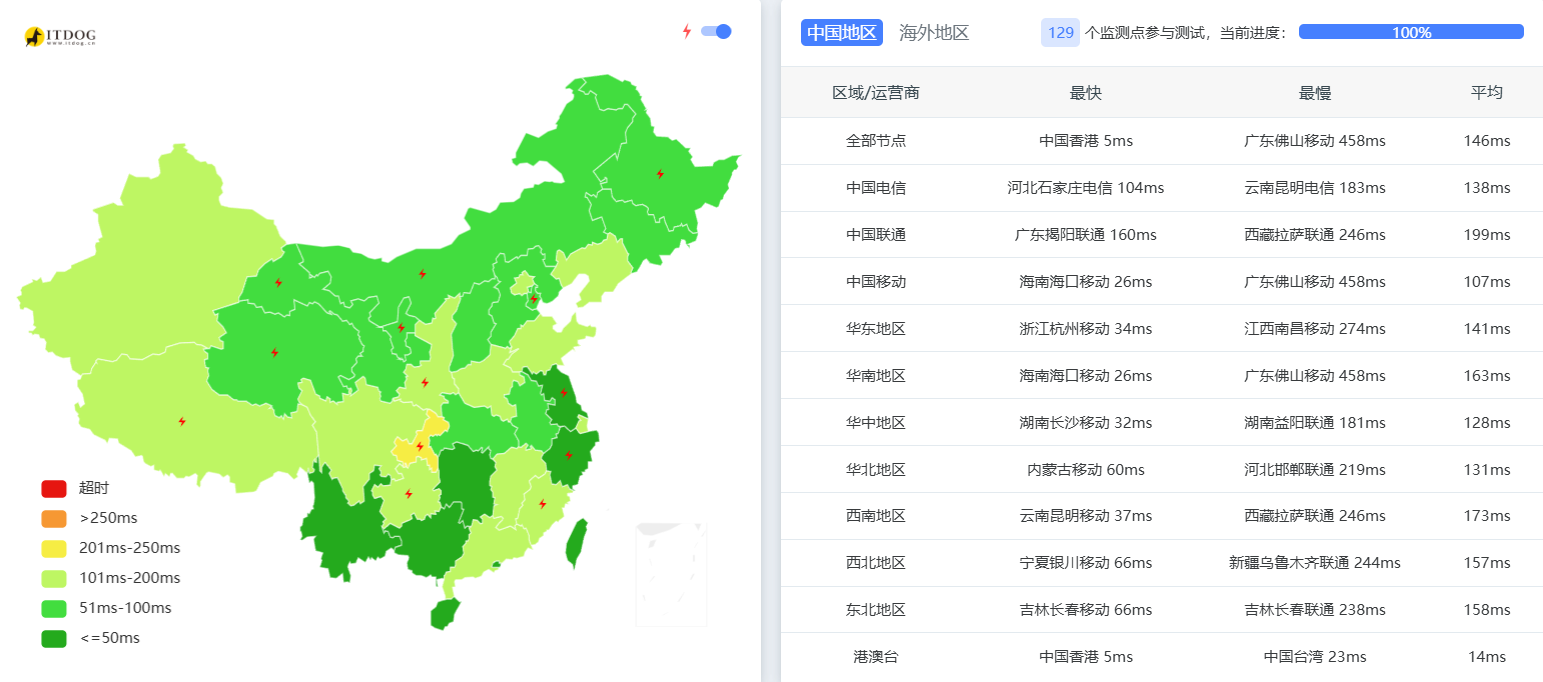Click the lightning marker on Tibet
Screen dimensions: 1543x682
tap(182, 421)
